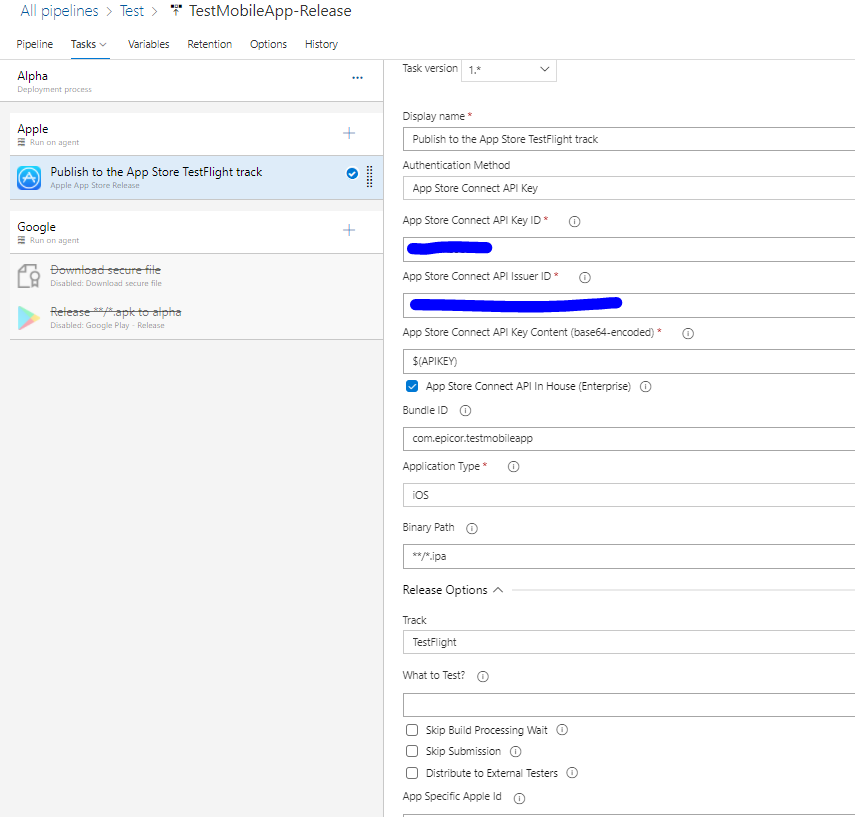
Task: Click What to Test input field
Action: coord(629,705)
